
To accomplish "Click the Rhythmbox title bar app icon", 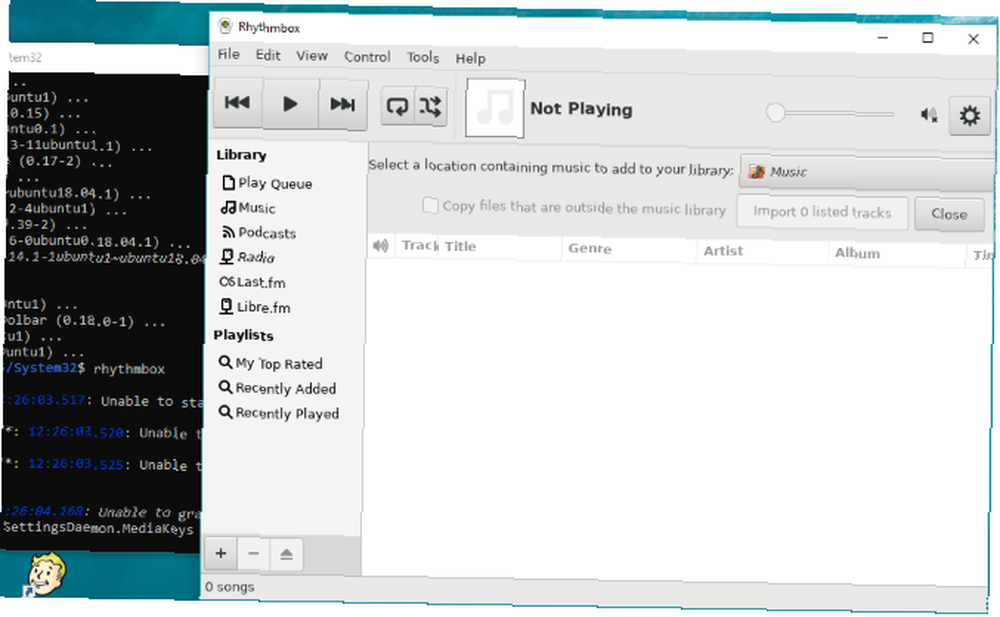I will (x=225, y=26).
